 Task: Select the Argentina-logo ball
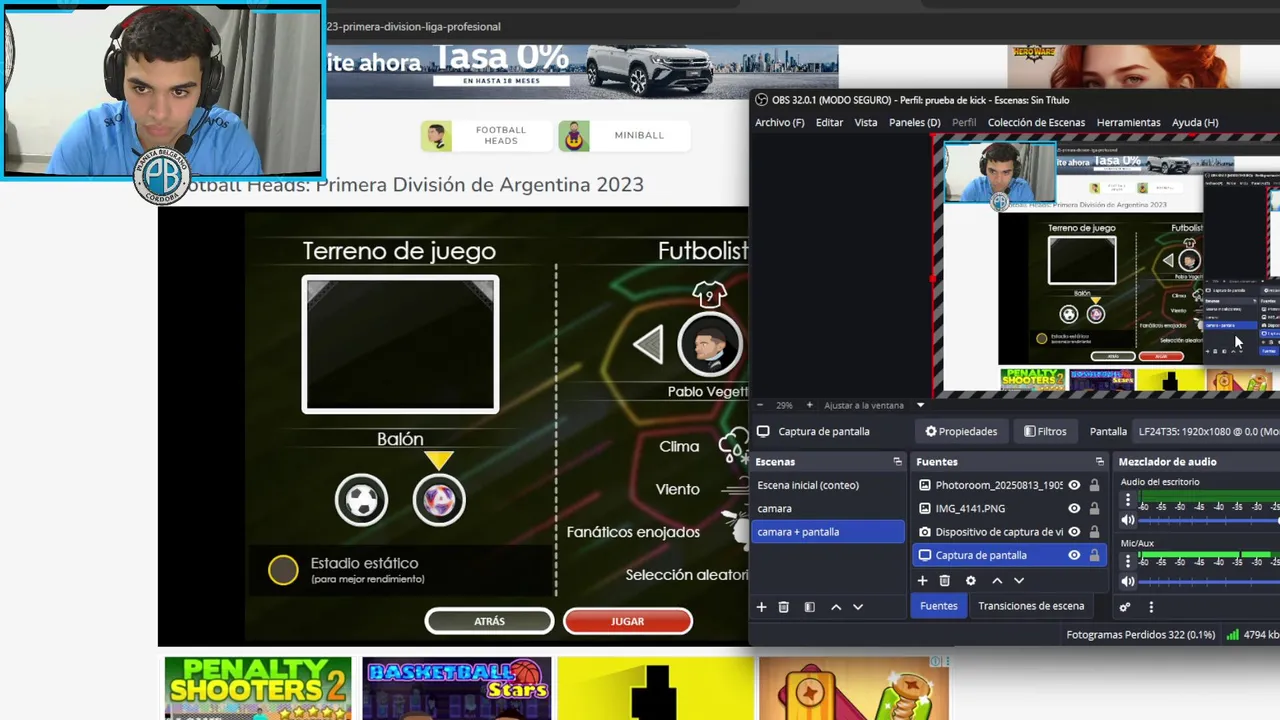coord(439,499)
